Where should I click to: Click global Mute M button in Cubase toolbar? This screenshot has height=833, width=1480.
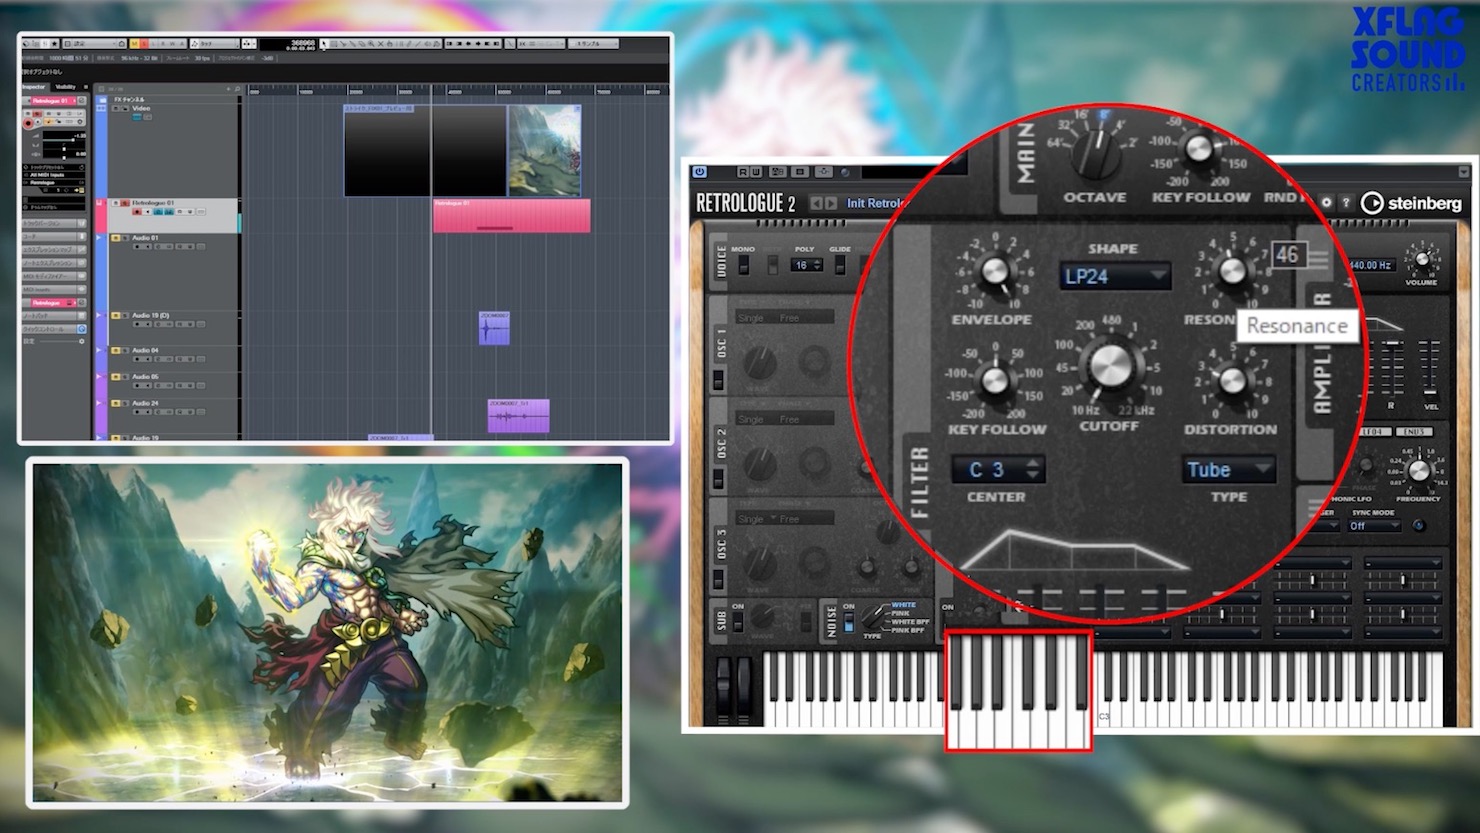133,44
